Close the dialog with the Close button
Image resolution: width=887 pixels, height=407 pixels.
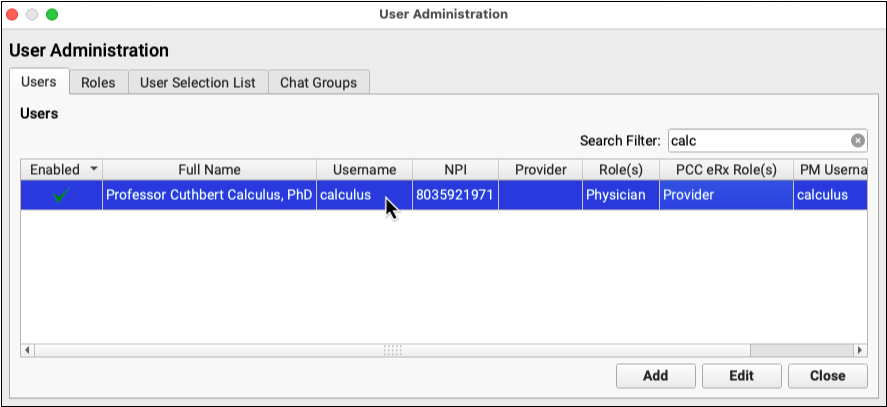(x=826, y=376)
